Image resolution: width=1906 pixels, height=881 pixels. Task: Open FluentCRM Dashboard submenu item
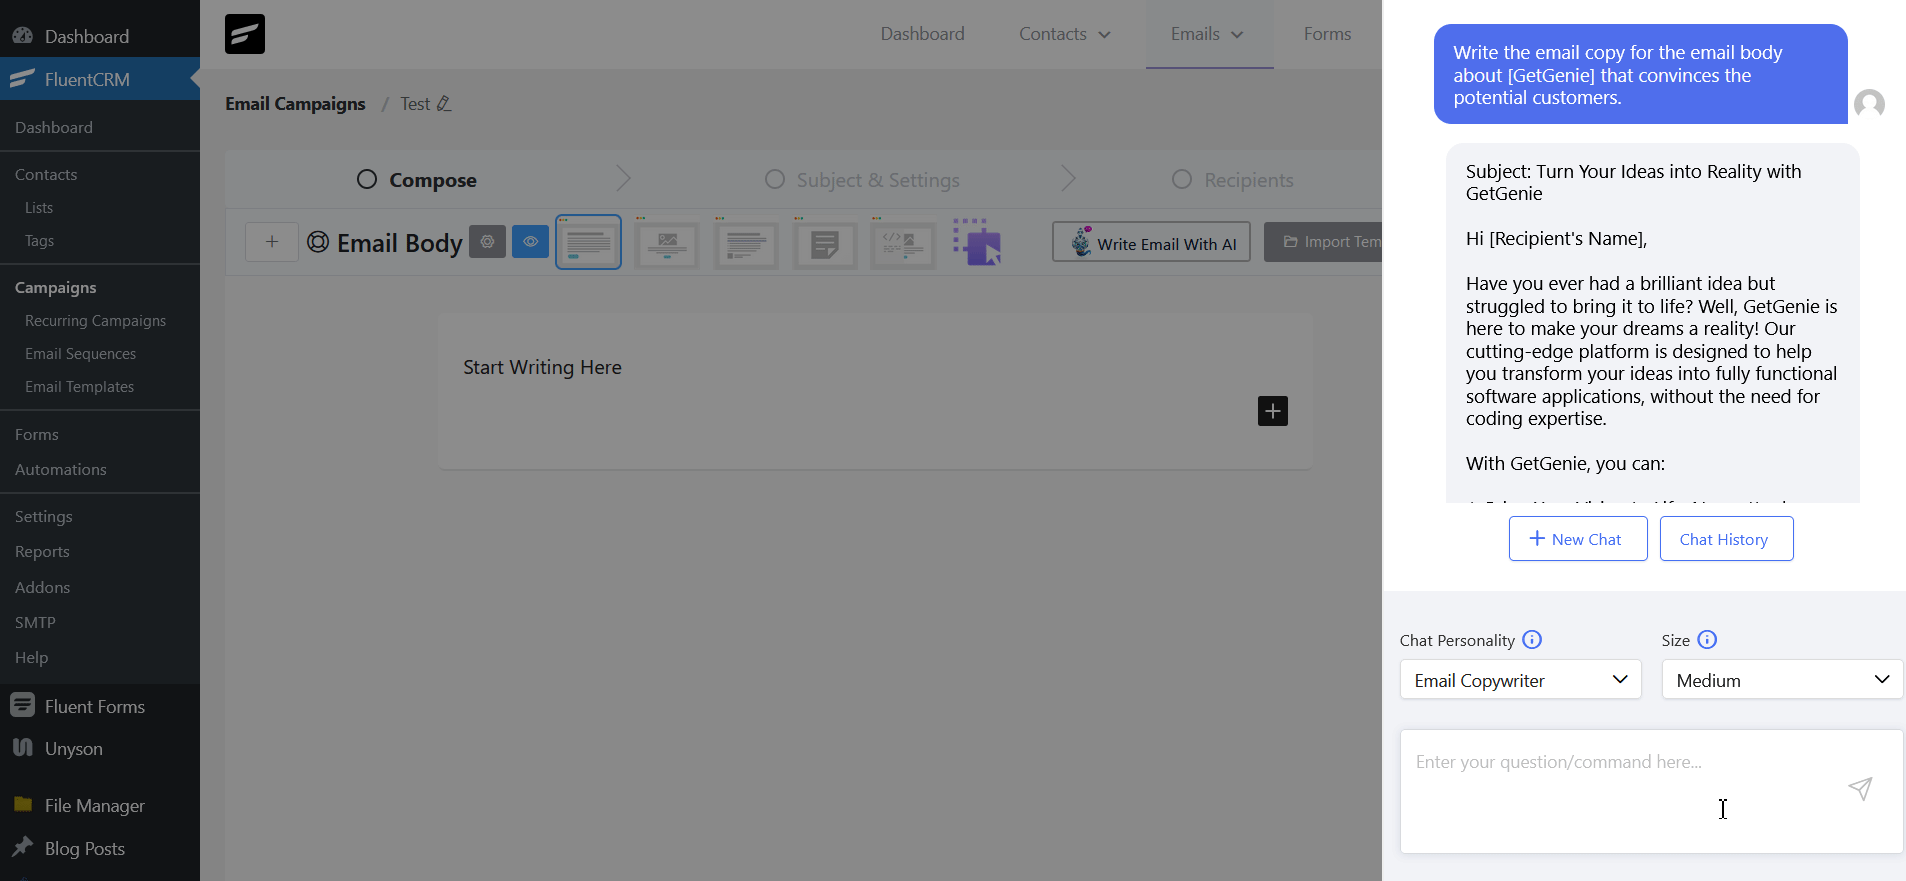tap(54, 128)
